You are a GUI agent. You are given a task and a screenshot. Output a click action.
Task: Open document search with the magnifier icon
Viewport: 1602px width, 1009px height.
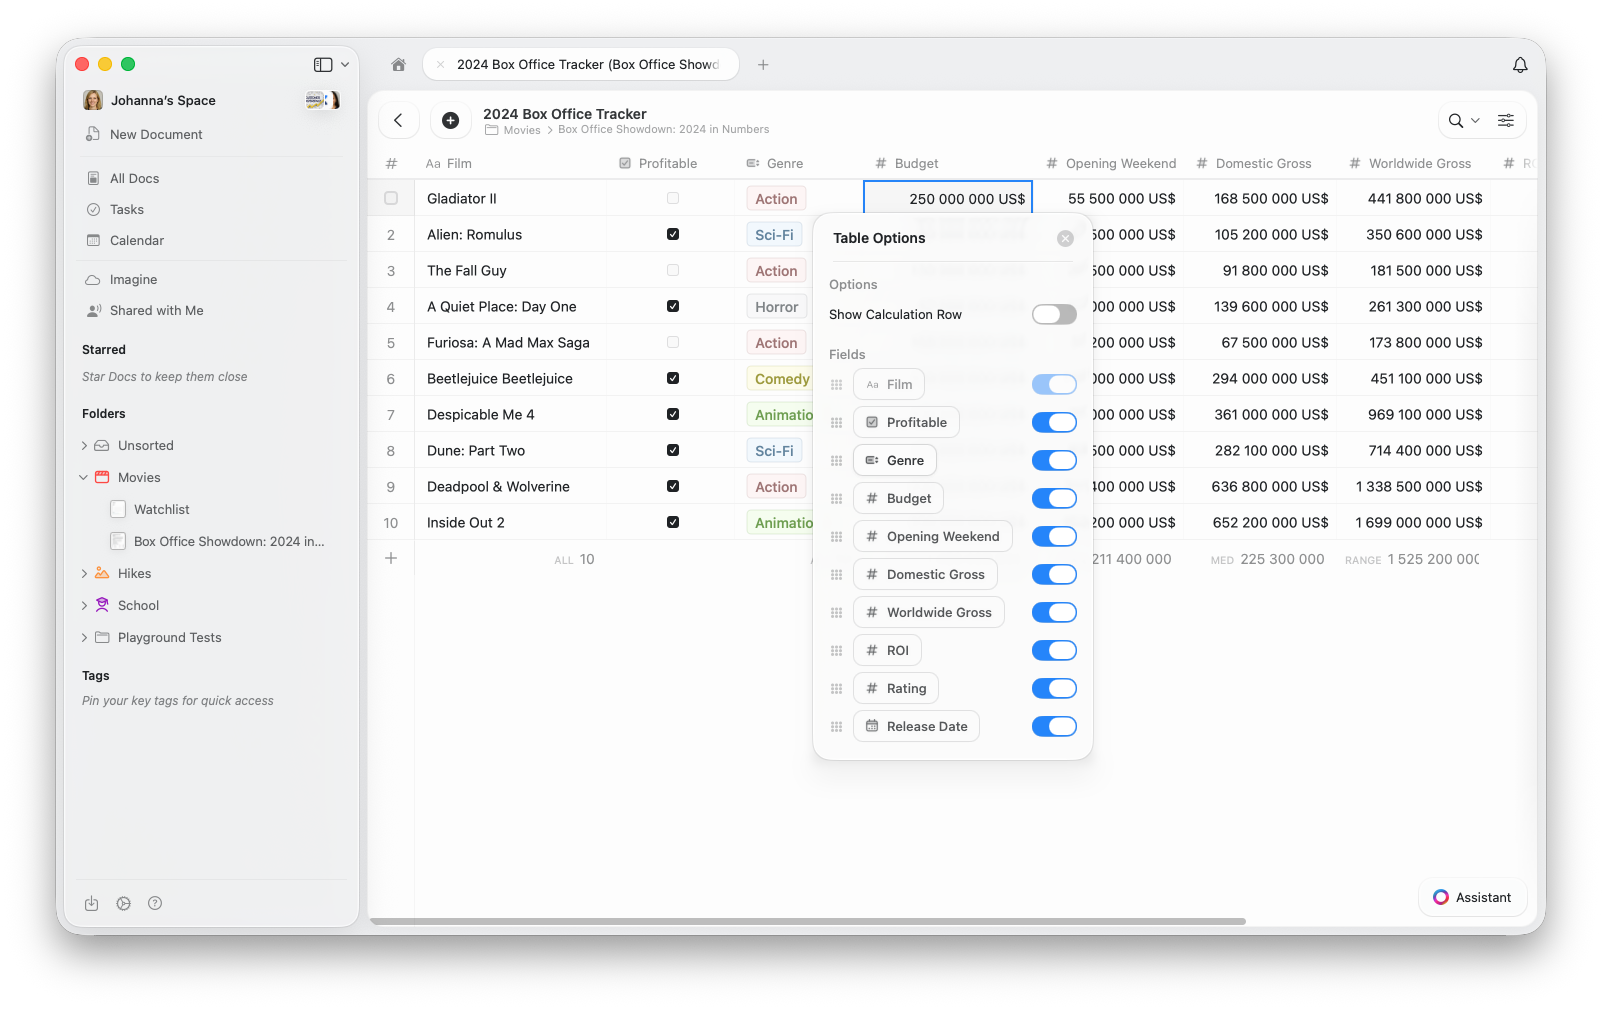click(x=1455, y=120)
